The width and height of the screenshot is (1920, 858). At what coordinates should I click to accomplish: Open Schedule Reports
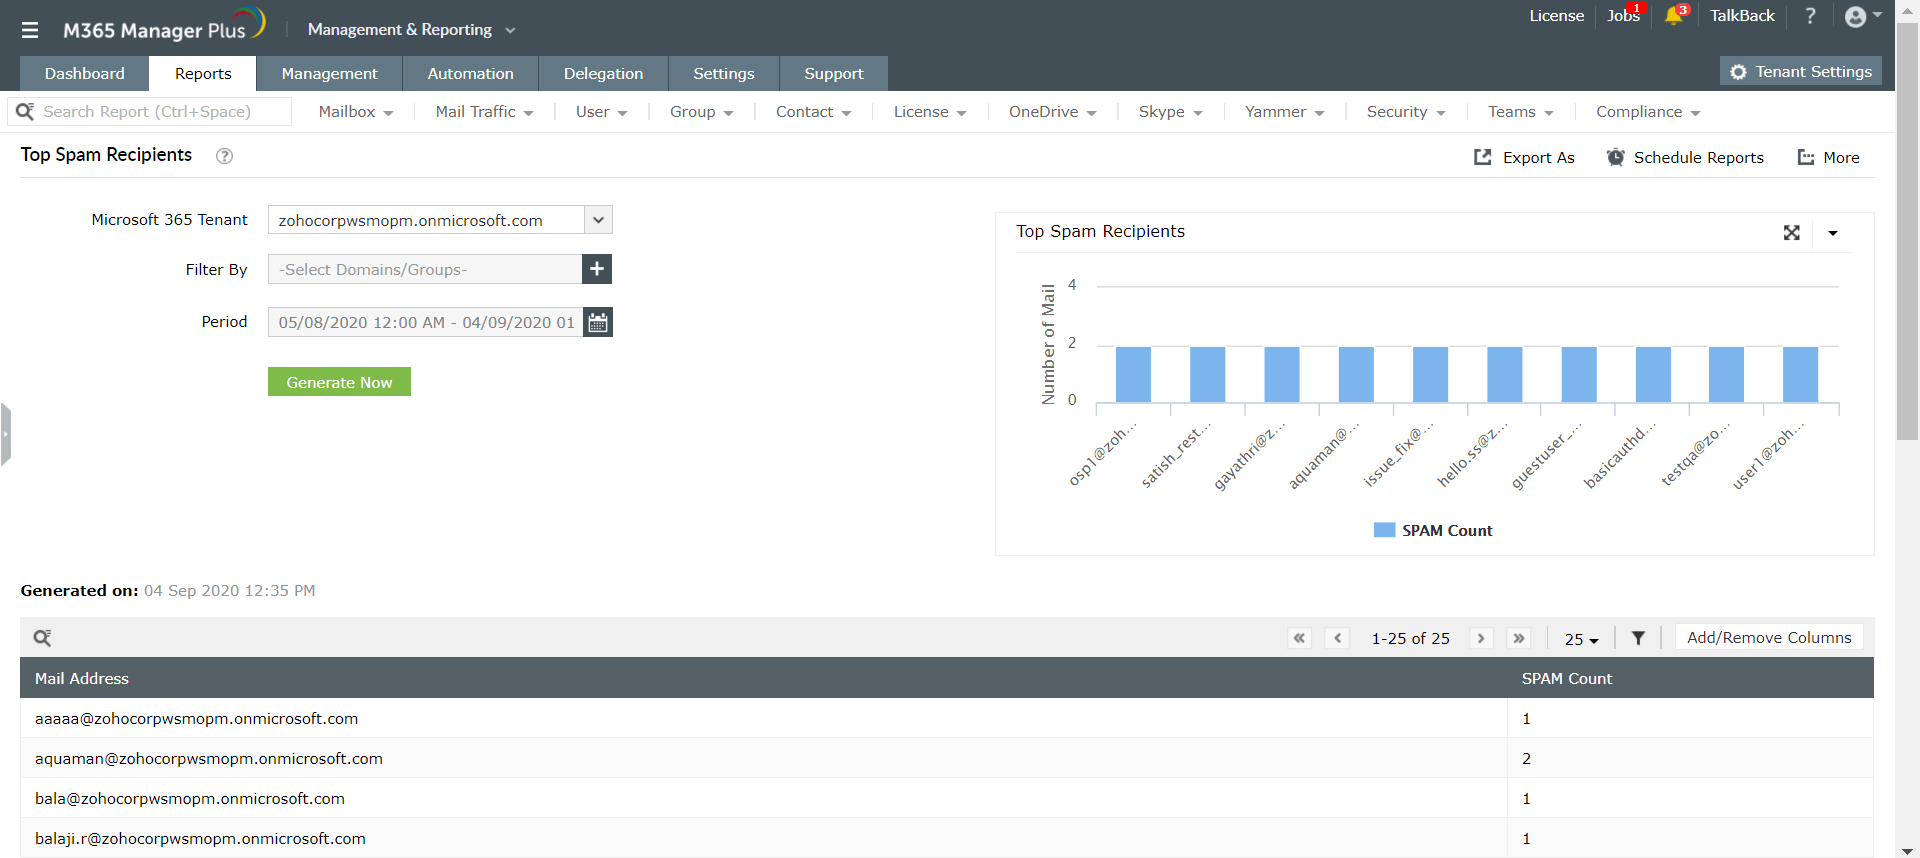pos(1685,157)
